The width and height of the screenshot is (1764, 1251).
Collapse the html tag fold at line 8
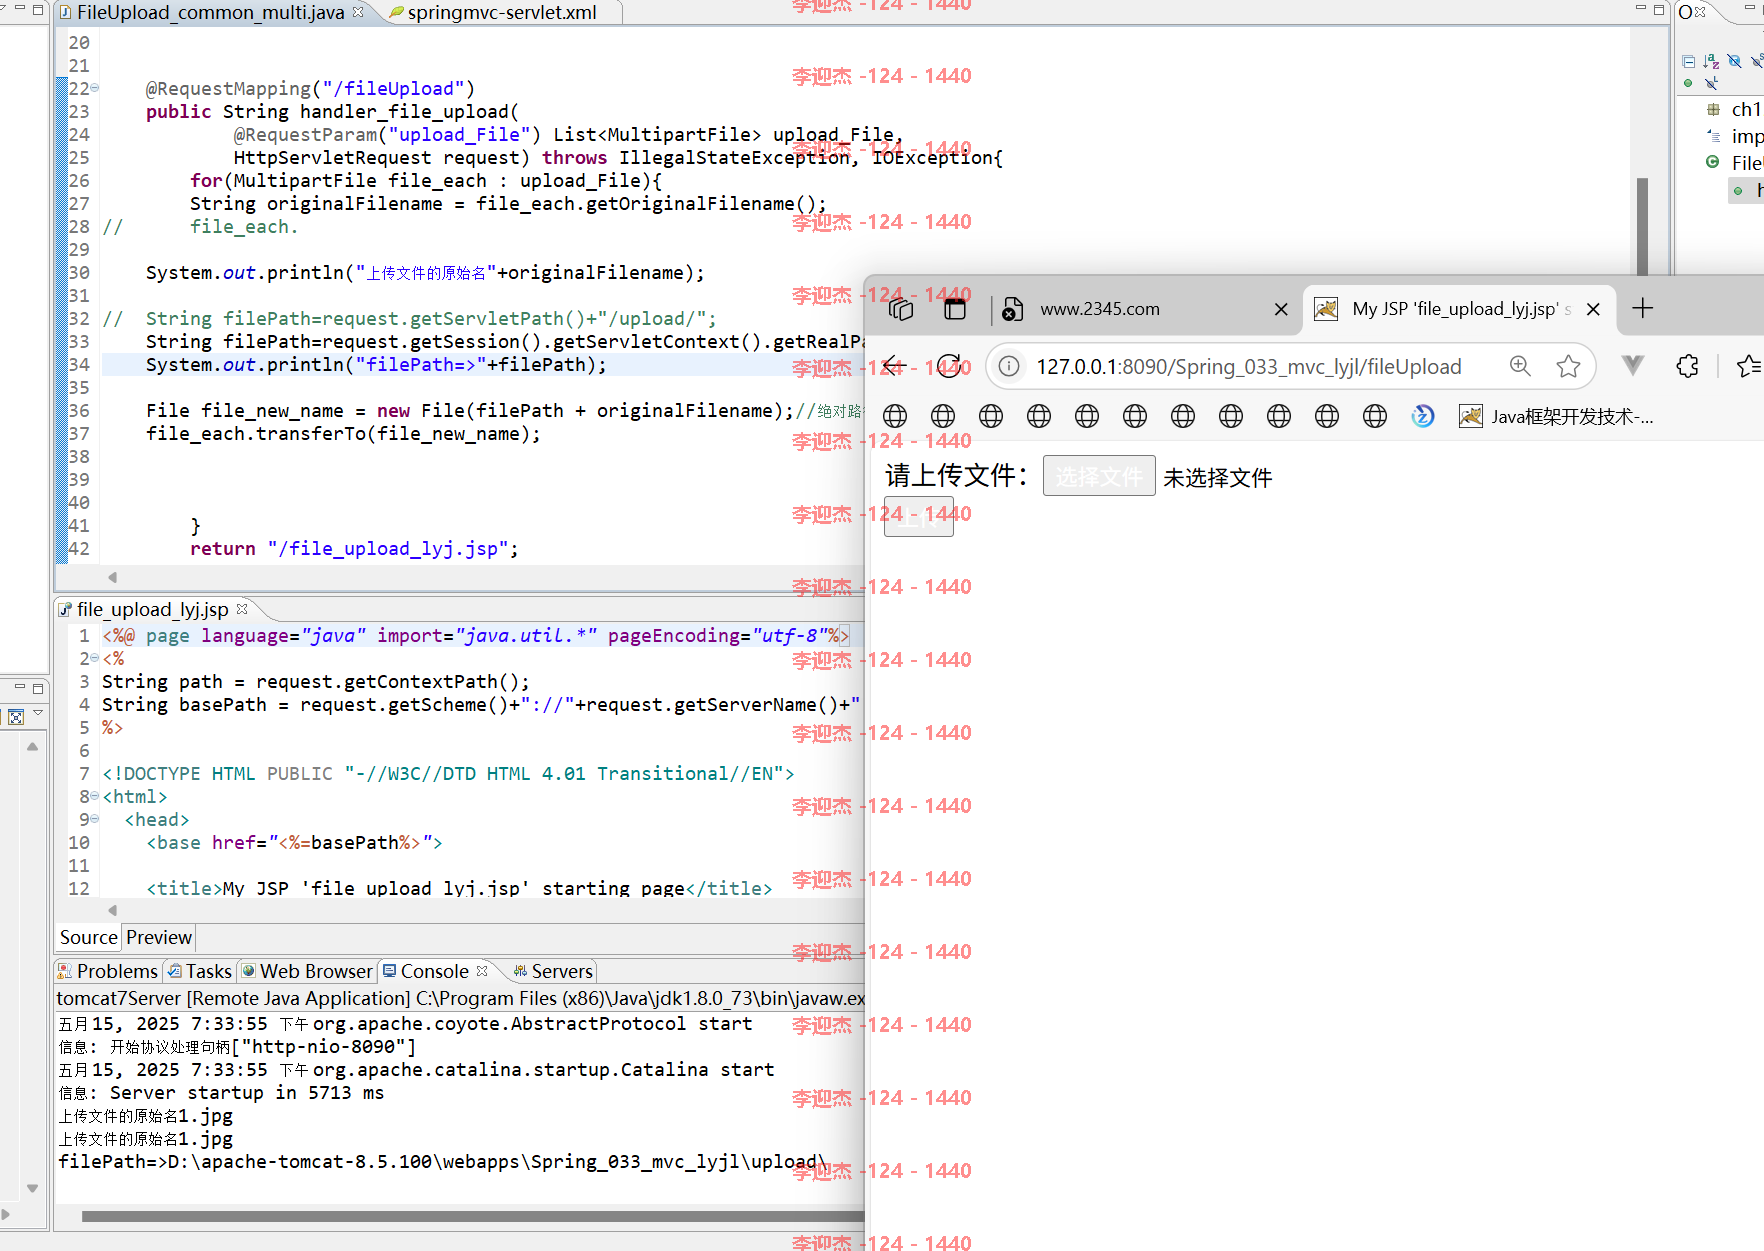pos(95,796)
